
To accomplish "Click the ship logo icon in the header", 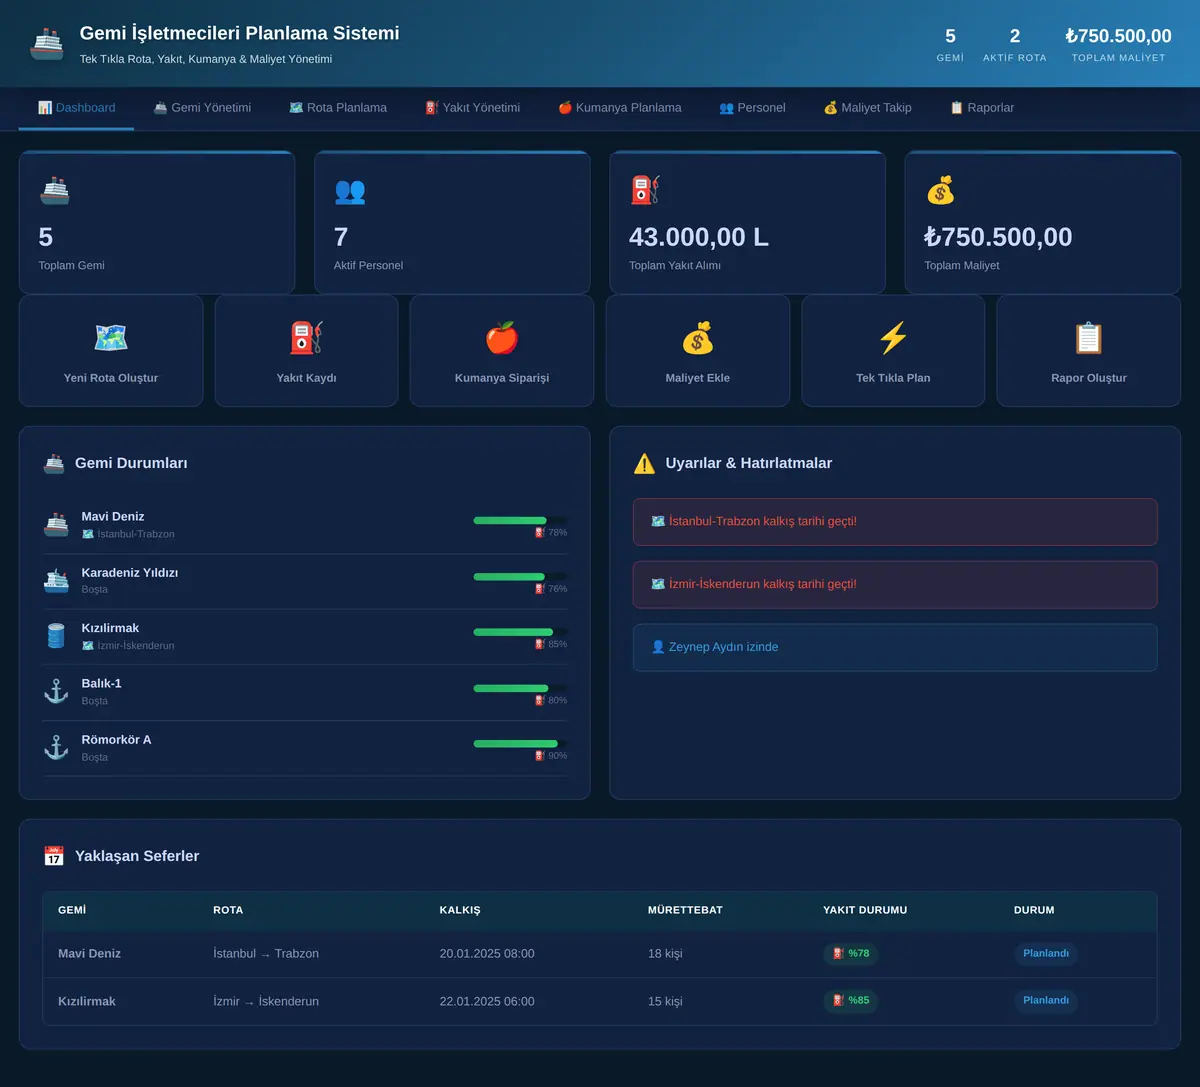I will point(47,44).
